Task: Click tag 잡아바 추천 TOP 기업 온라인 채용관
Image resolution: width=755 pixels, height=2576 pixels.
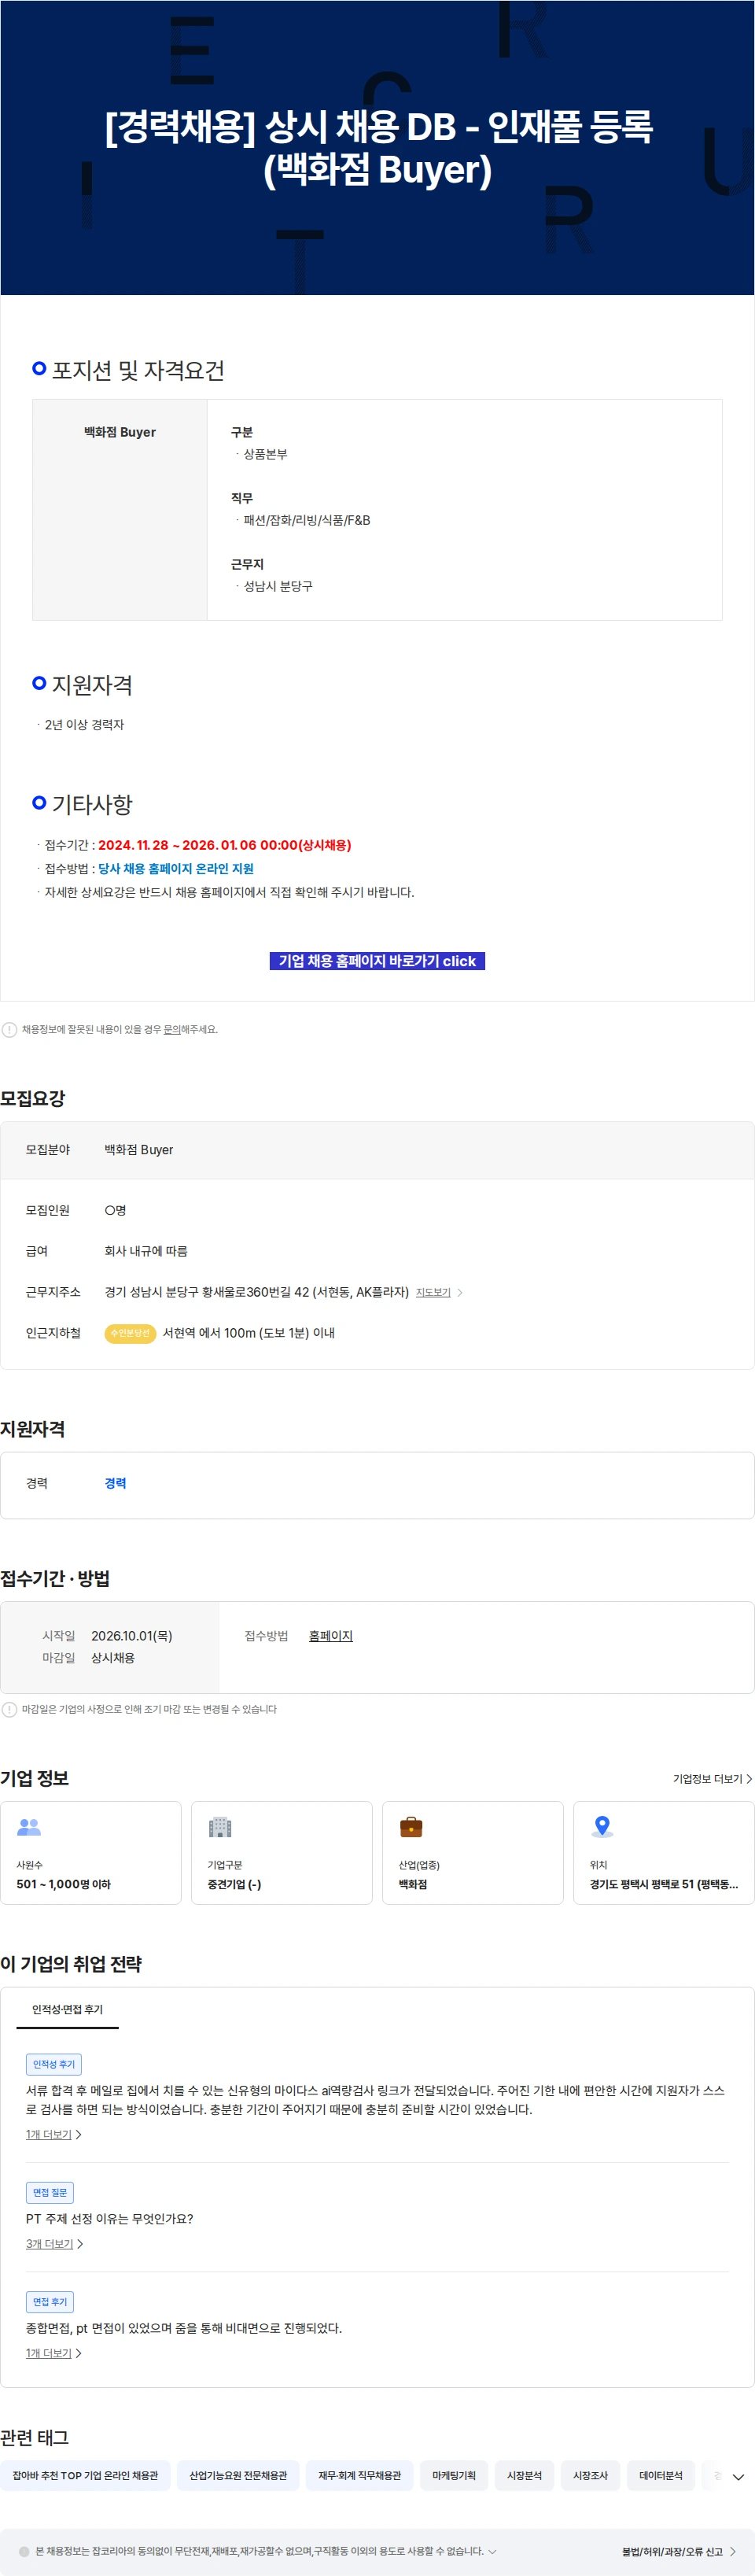Action: click(x=85, y=2475)
